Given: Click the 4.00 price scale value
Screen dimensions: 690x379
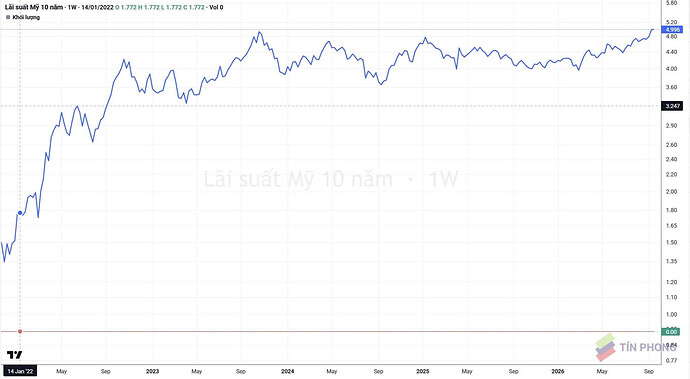Looking at the screenshot, I should [672, 69].
